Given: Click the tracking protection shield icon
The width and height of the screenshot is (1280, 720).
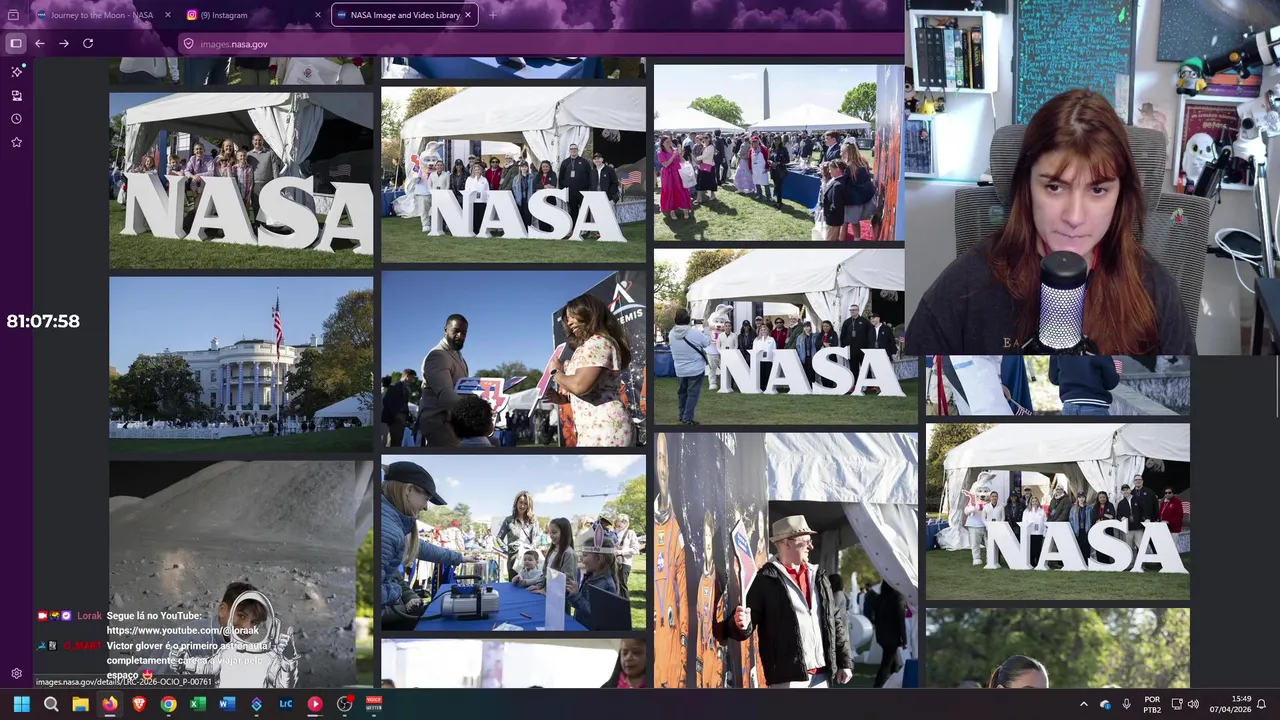Looking at the screenshot, I should pyautogui.click(x=188, y=44).
